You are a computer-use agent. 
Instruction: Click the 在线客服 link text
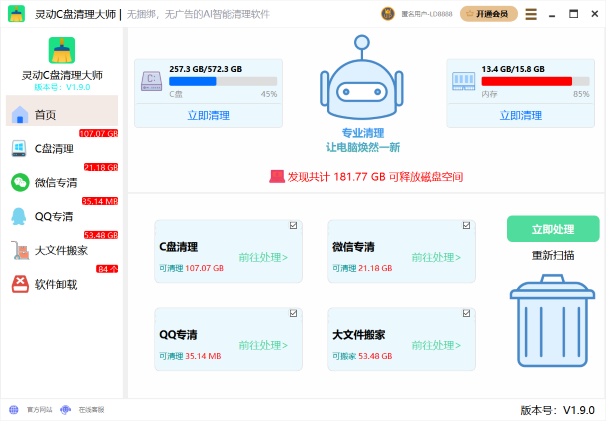coord(92,410)
